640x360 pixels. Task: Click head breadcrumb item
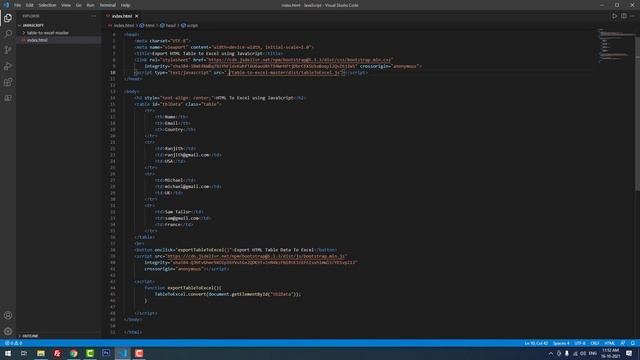pos(171,25)
